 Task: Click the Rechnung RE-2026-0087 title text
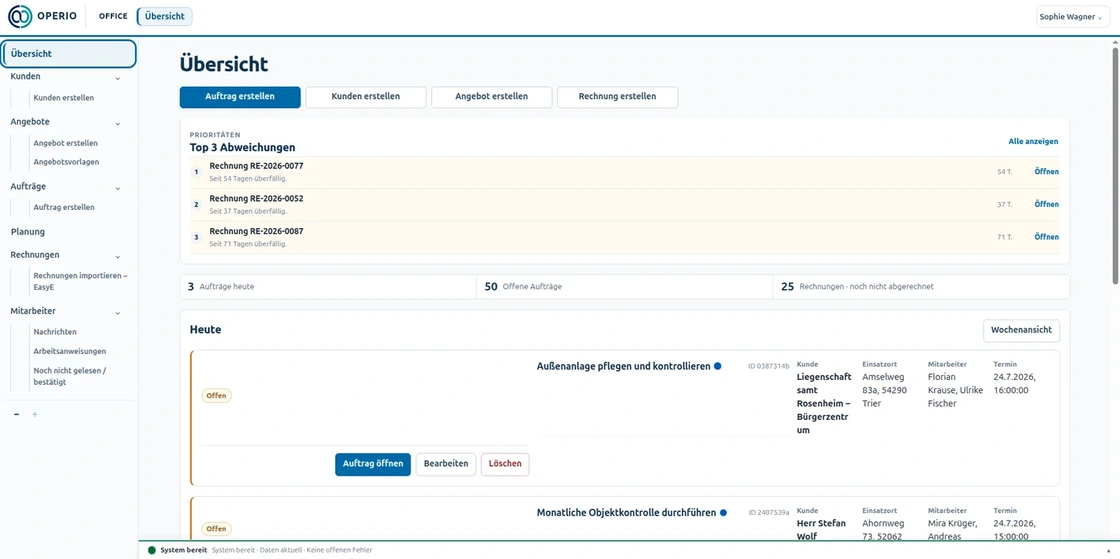tap(256, 231)
